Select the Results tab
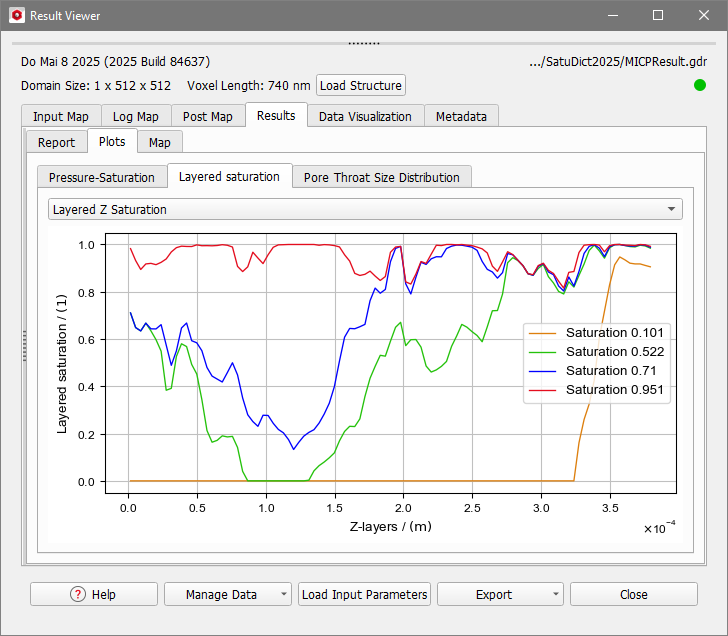Screen dimensions: 728x636 [x=276, y=115]
